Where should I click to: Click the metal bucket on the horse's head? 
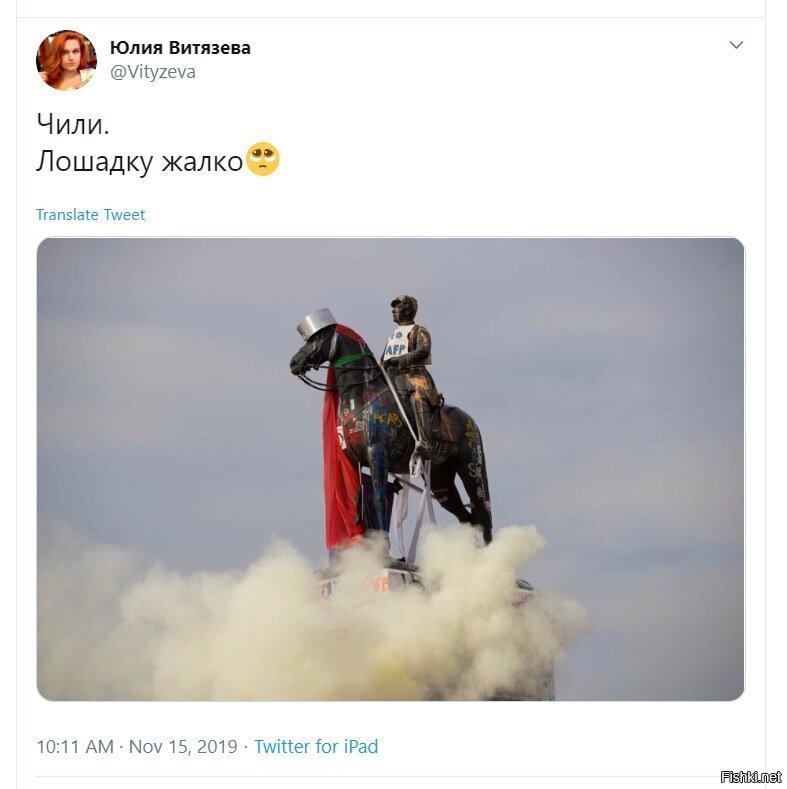coord(316,323)
